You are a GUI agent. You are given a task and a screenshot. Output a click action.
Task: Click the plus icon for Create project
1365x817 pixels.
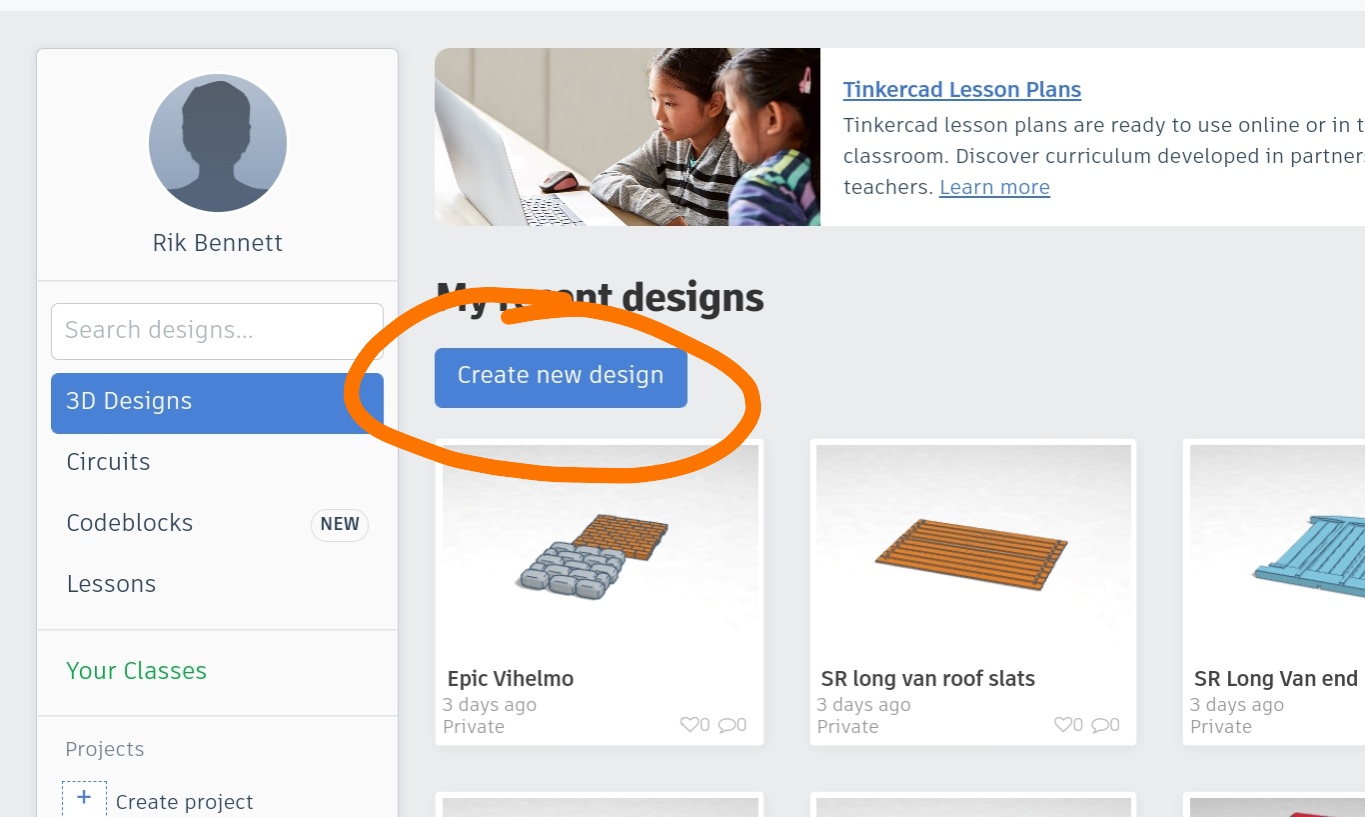84,798
